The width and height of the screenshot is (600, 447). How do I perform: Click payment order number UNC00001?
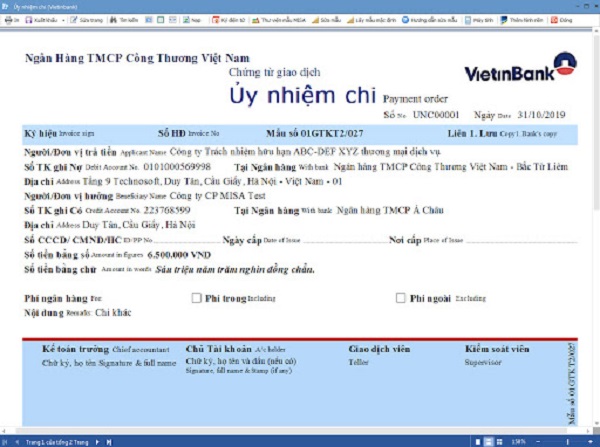click(x=435, y=115)
